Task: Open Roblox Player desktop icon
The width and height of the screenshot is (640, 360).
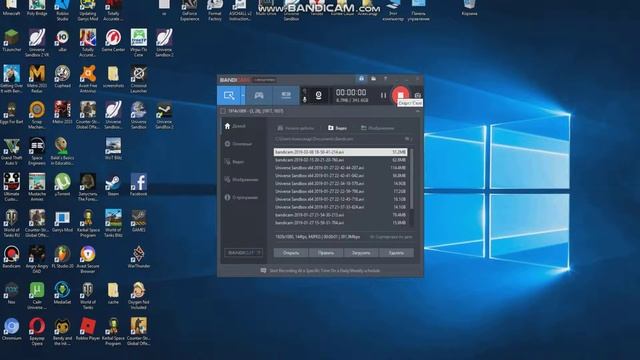Action: point(88,329)
